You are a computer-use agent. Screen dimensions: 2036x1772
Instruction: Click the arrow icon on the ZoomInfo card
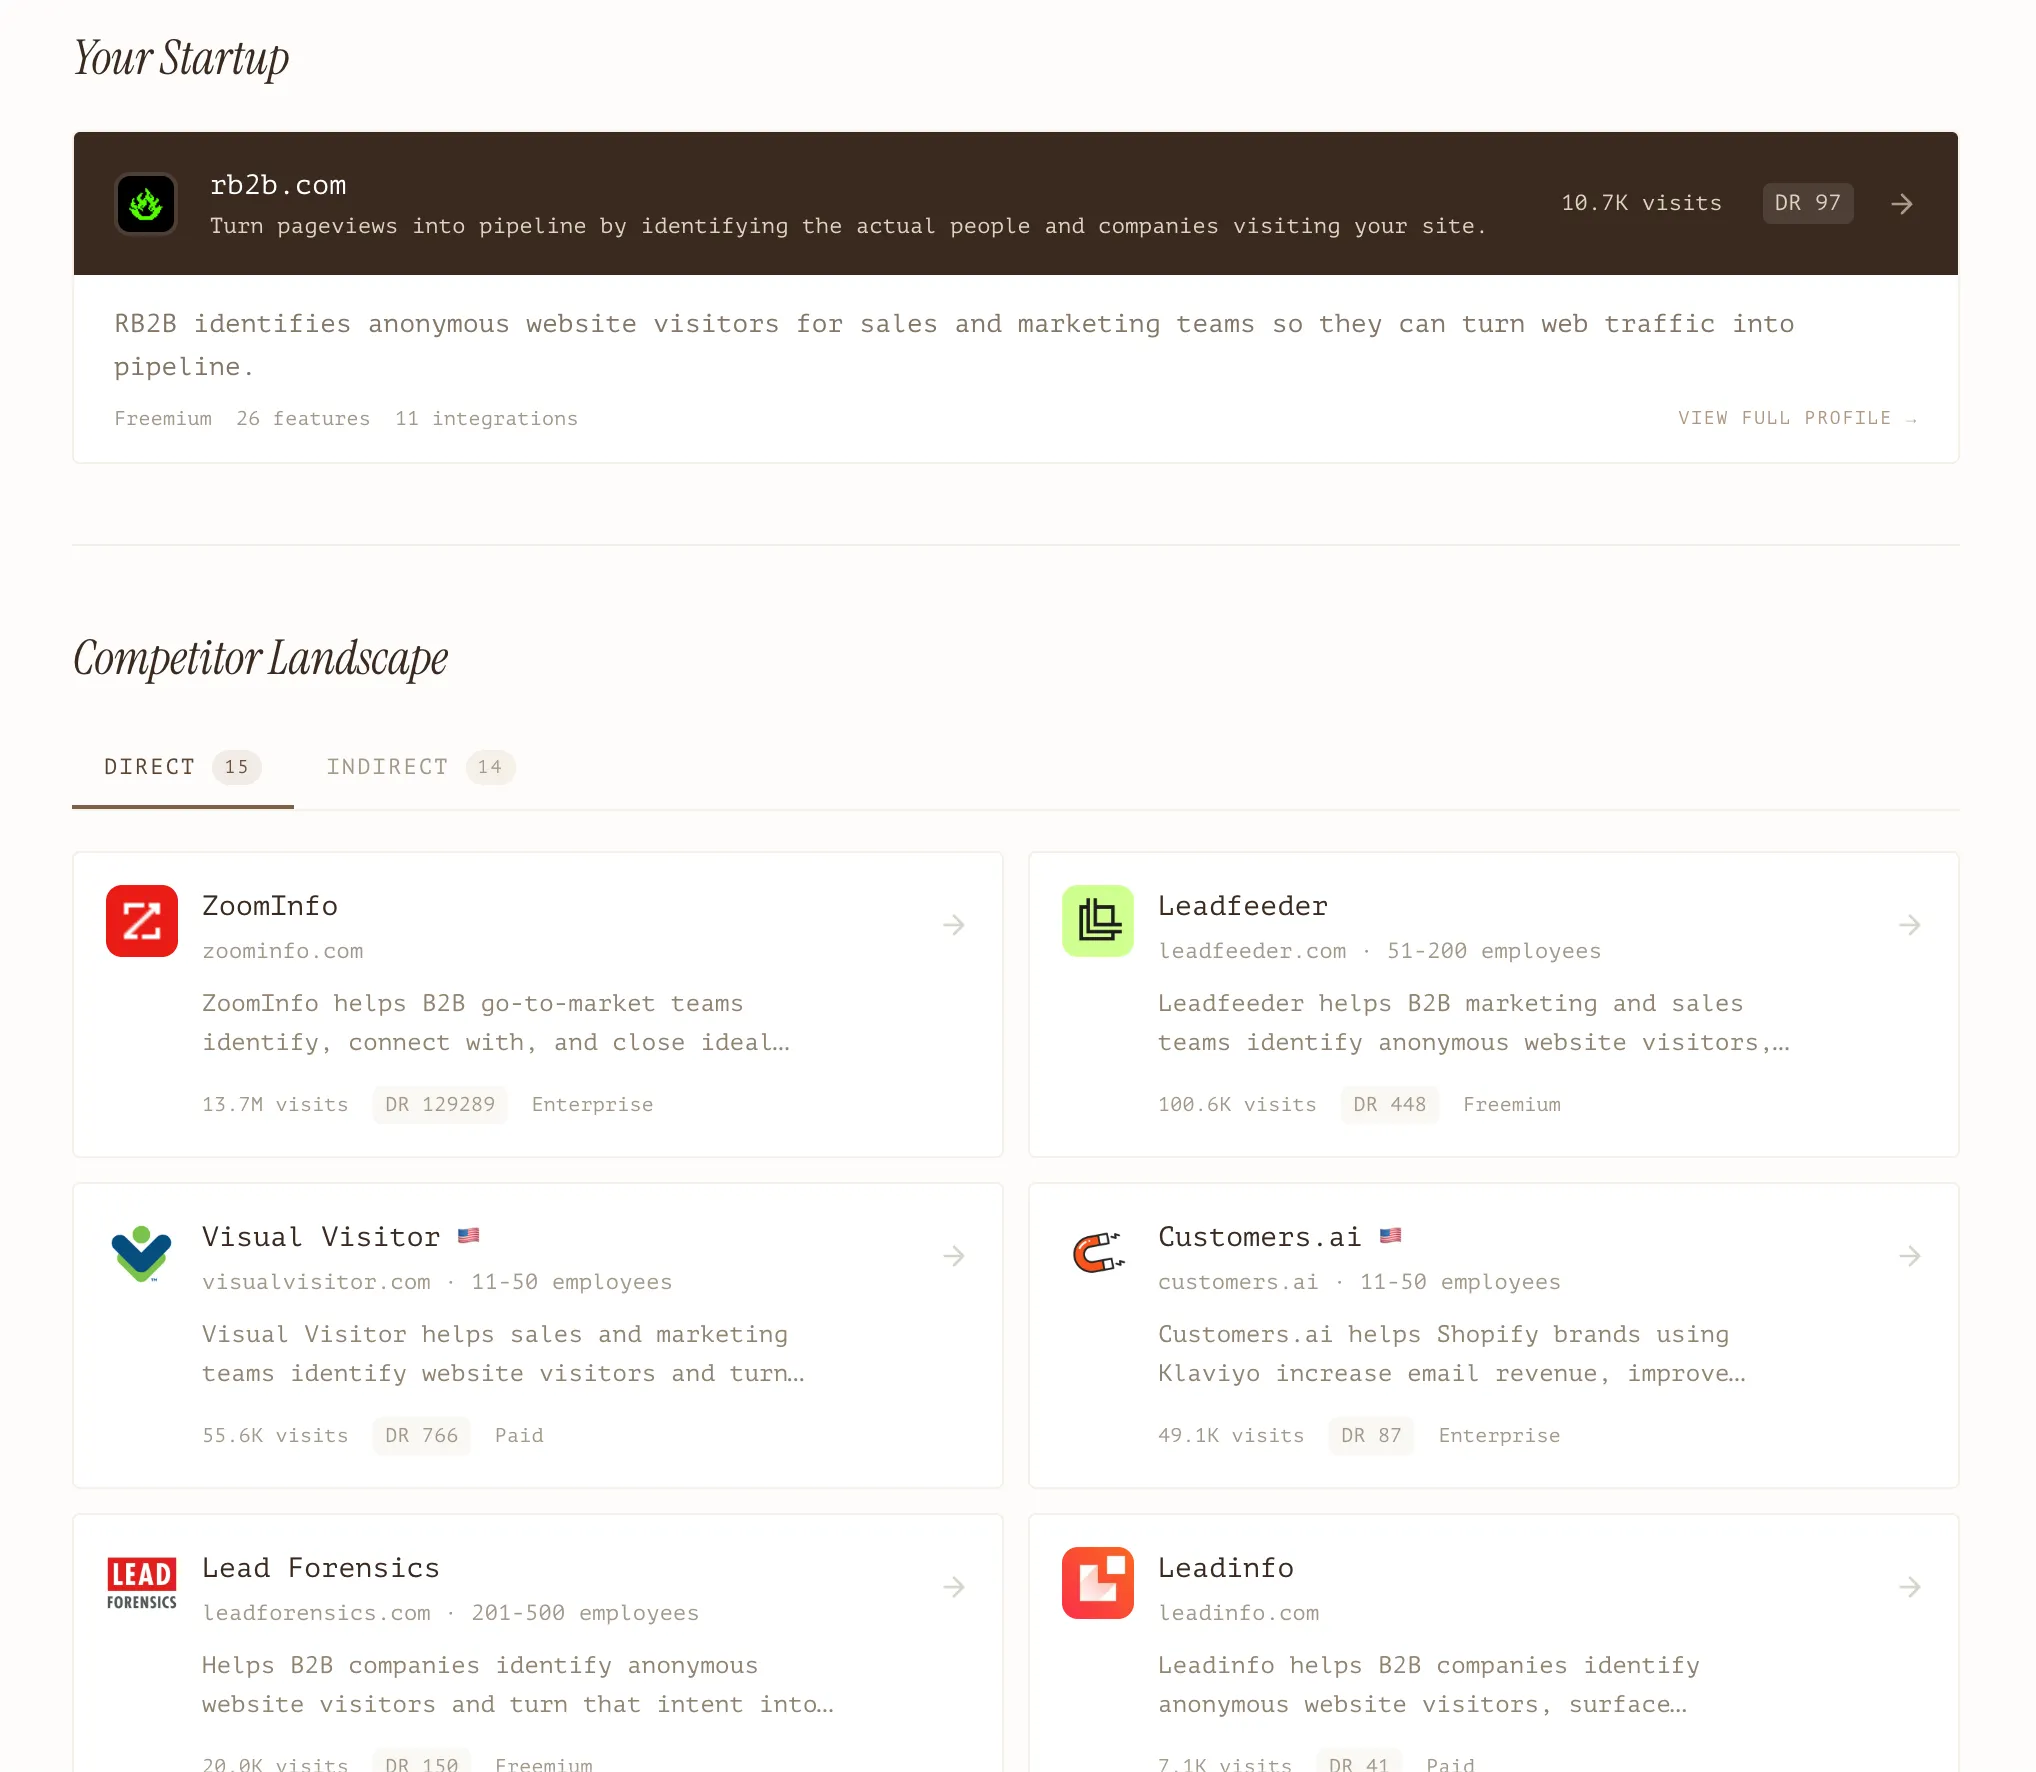click(954, 924)
